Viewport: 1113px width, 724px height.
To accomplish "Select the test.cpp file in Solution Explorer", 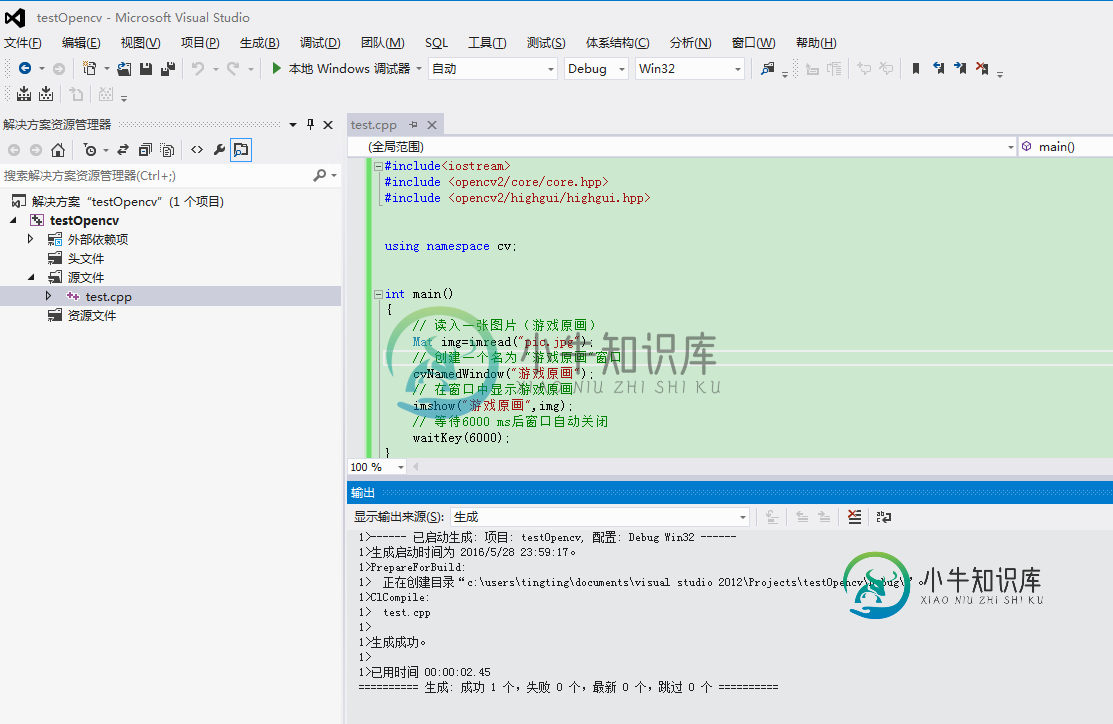I will (x=109, y=297).
